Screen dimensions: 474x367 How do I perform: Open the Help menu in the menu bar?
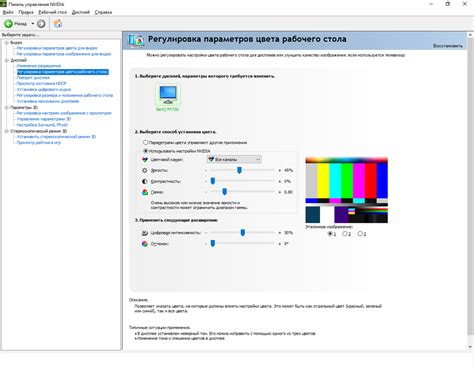[103, 12]
